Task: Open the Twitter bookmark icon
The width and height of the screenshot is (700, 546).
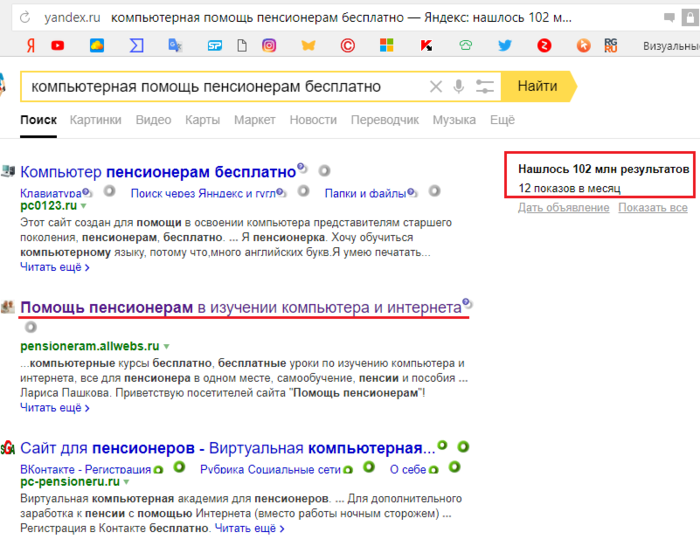Action: click(505, 46)
